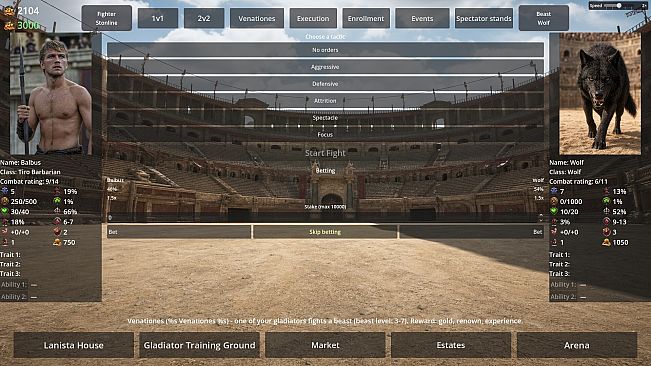Screen dimensions: 651x366
Task: Click text 'Combat rating: 9/14'
Action: click(x=29, y=182)
